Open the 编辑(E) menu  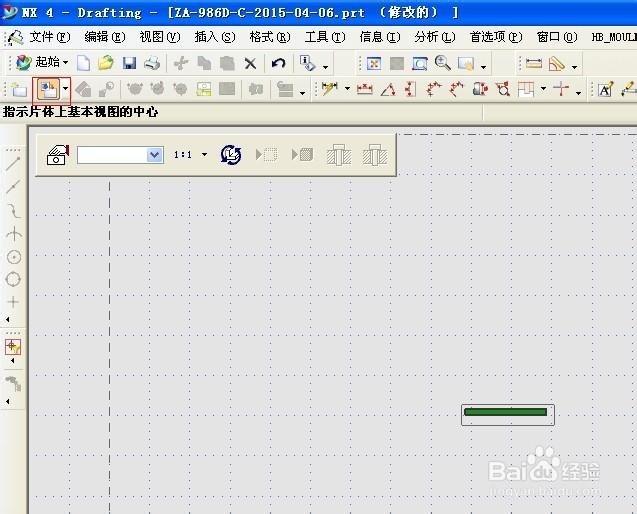click(105, 37)
